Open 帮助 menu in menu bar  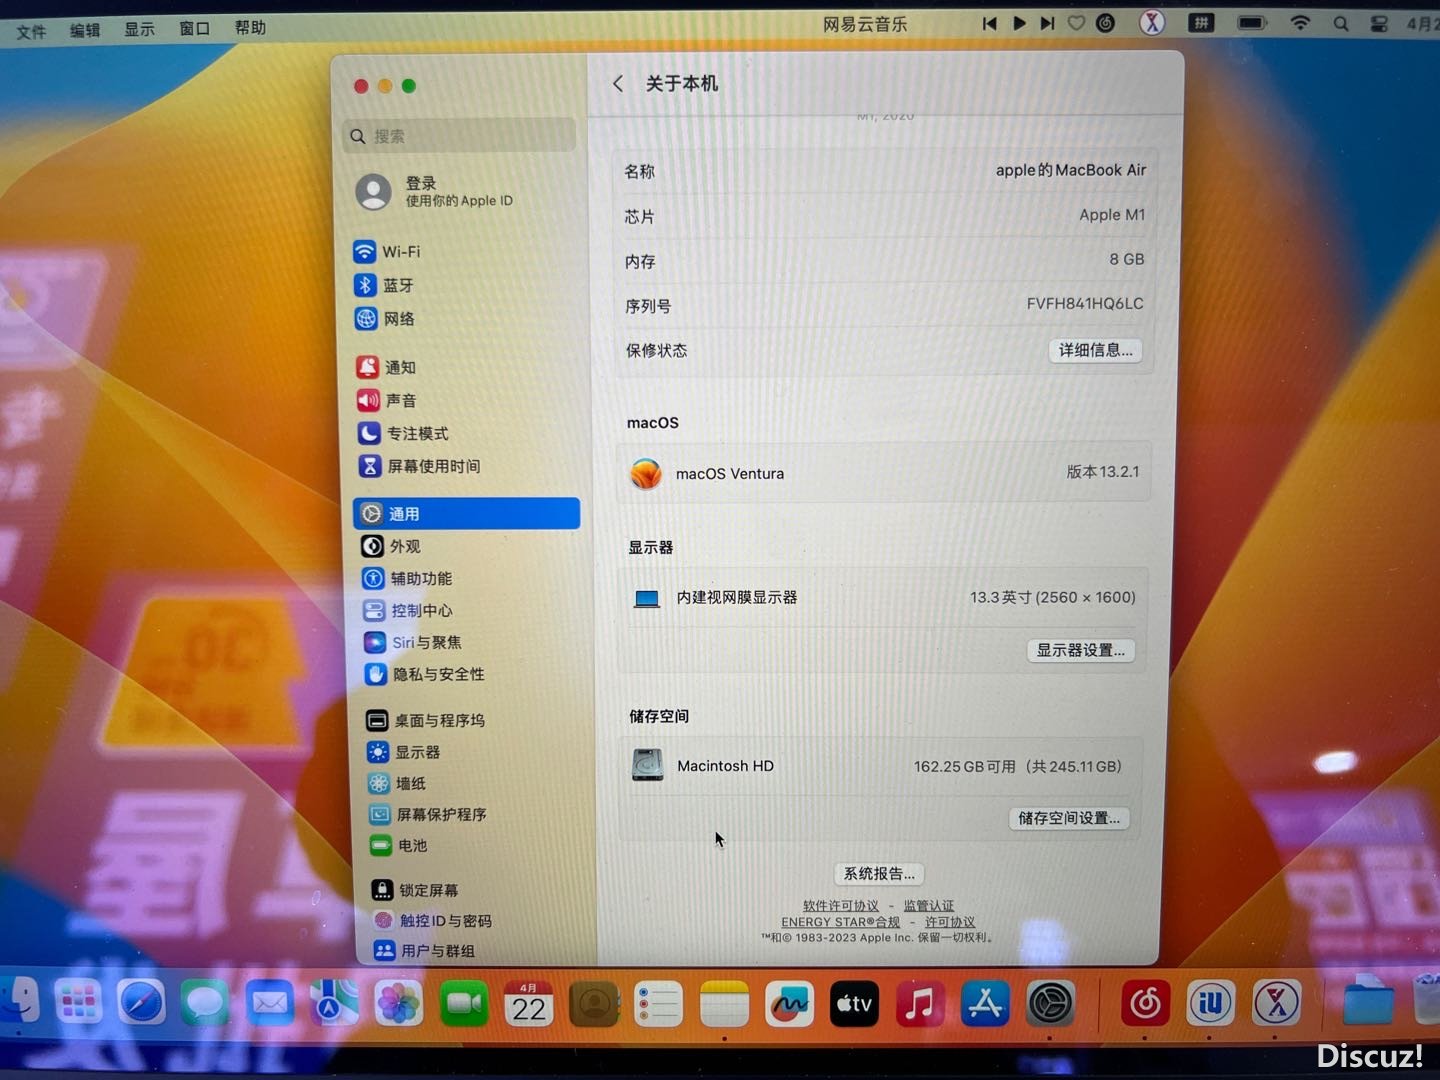tap(250, 27)
